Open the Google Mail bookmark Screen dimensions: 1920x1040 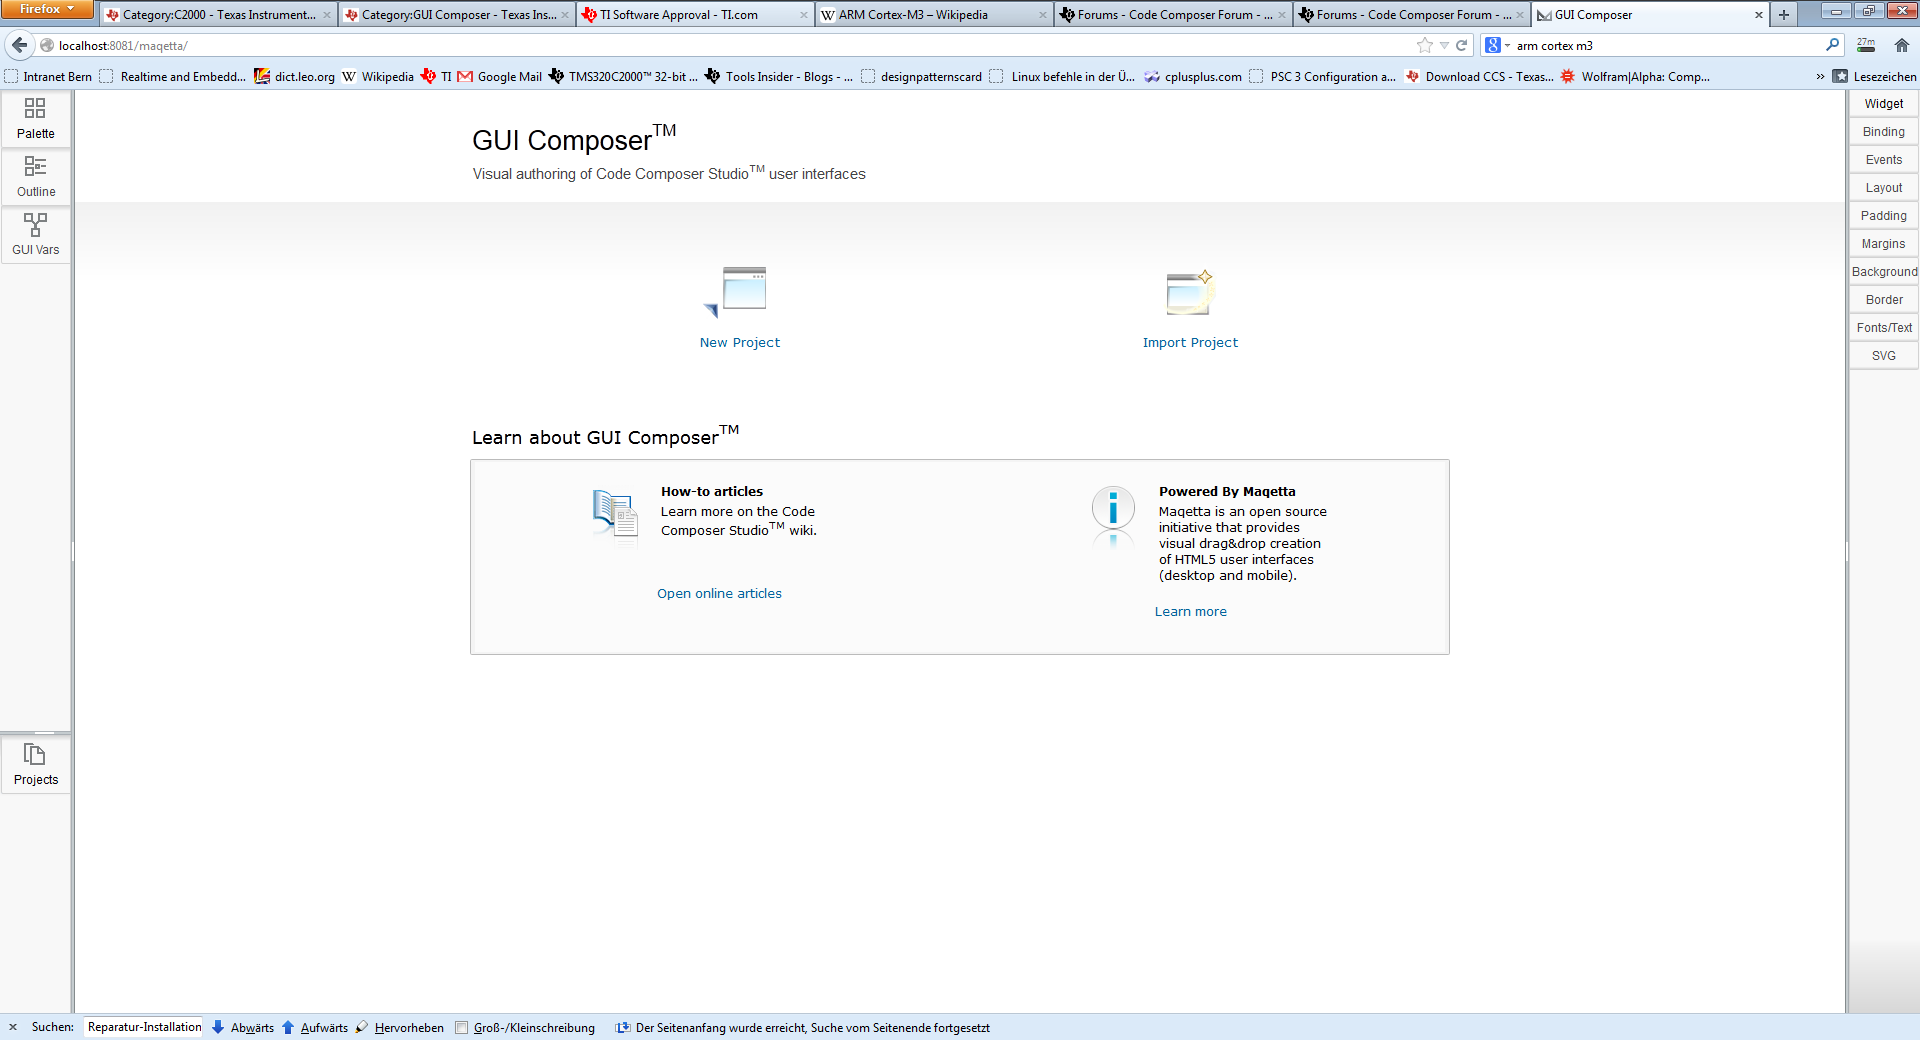[500, 76]
